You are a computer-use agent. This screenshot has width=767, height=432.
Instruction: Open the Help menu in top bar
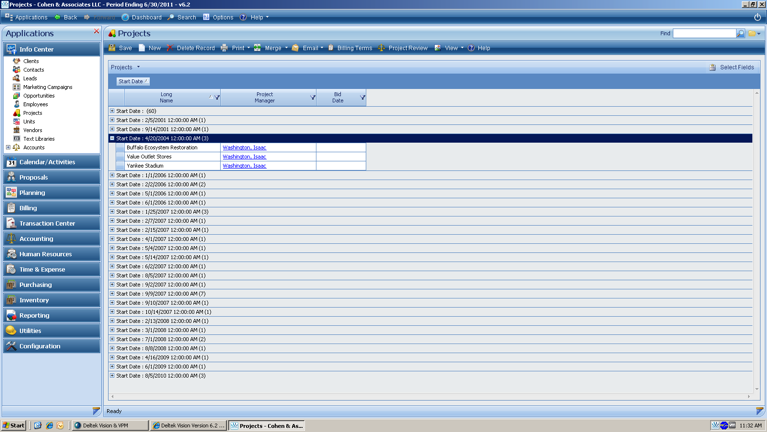click(257, 17)
